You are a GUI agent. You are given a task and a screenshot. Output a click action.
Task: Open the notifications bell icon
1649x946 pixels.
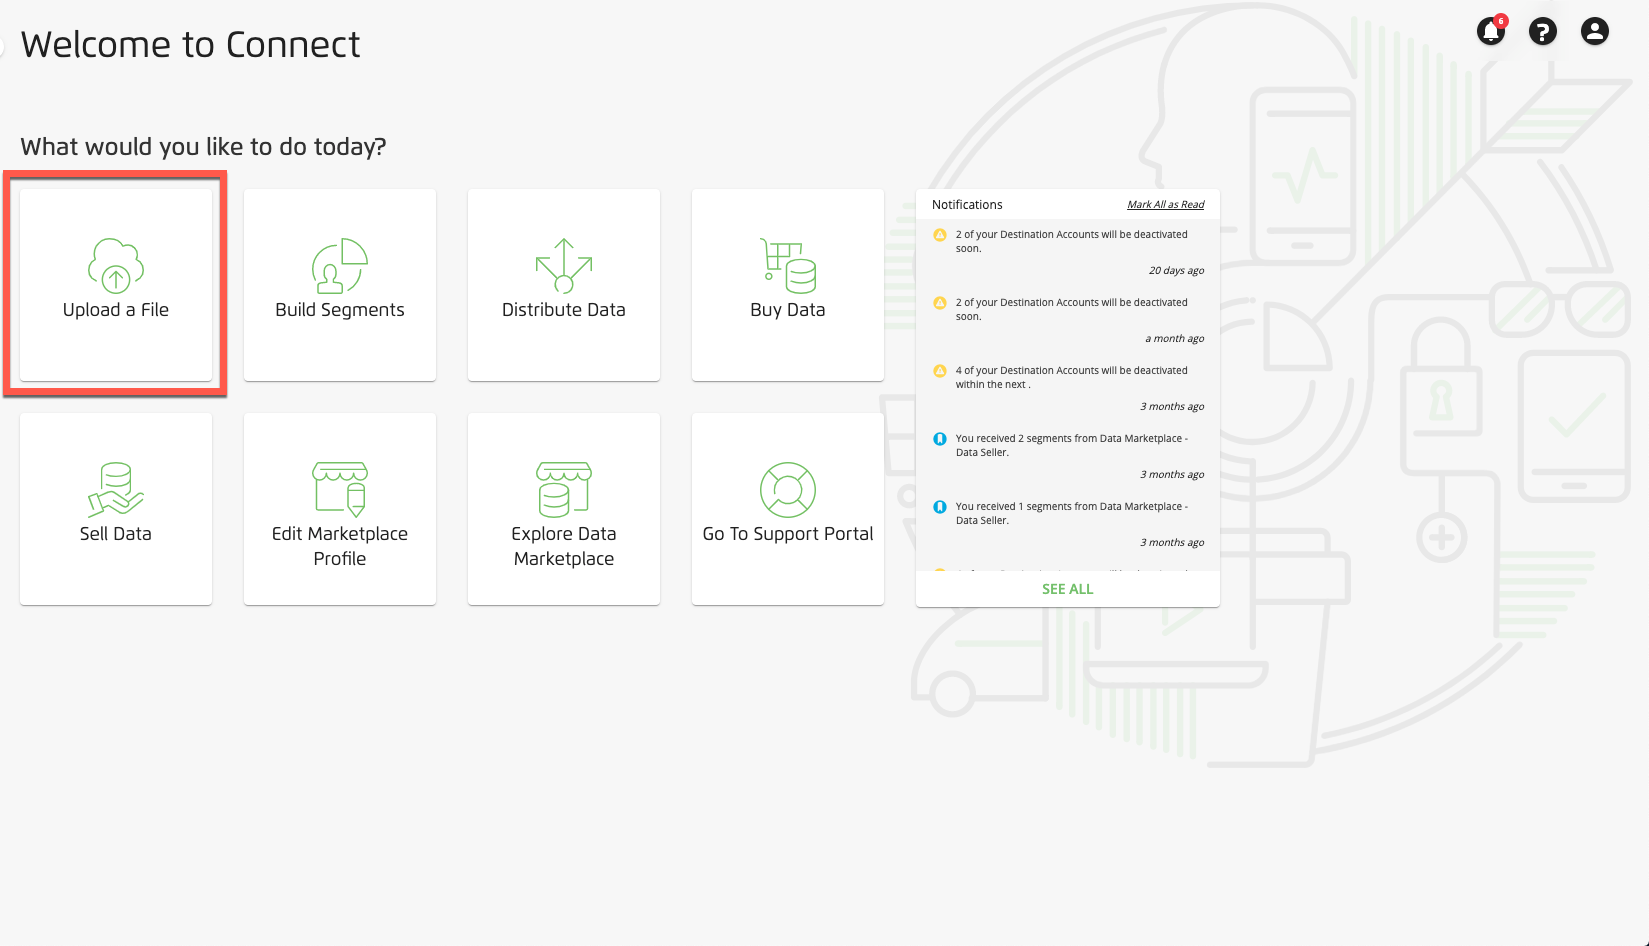(1491, 31)
